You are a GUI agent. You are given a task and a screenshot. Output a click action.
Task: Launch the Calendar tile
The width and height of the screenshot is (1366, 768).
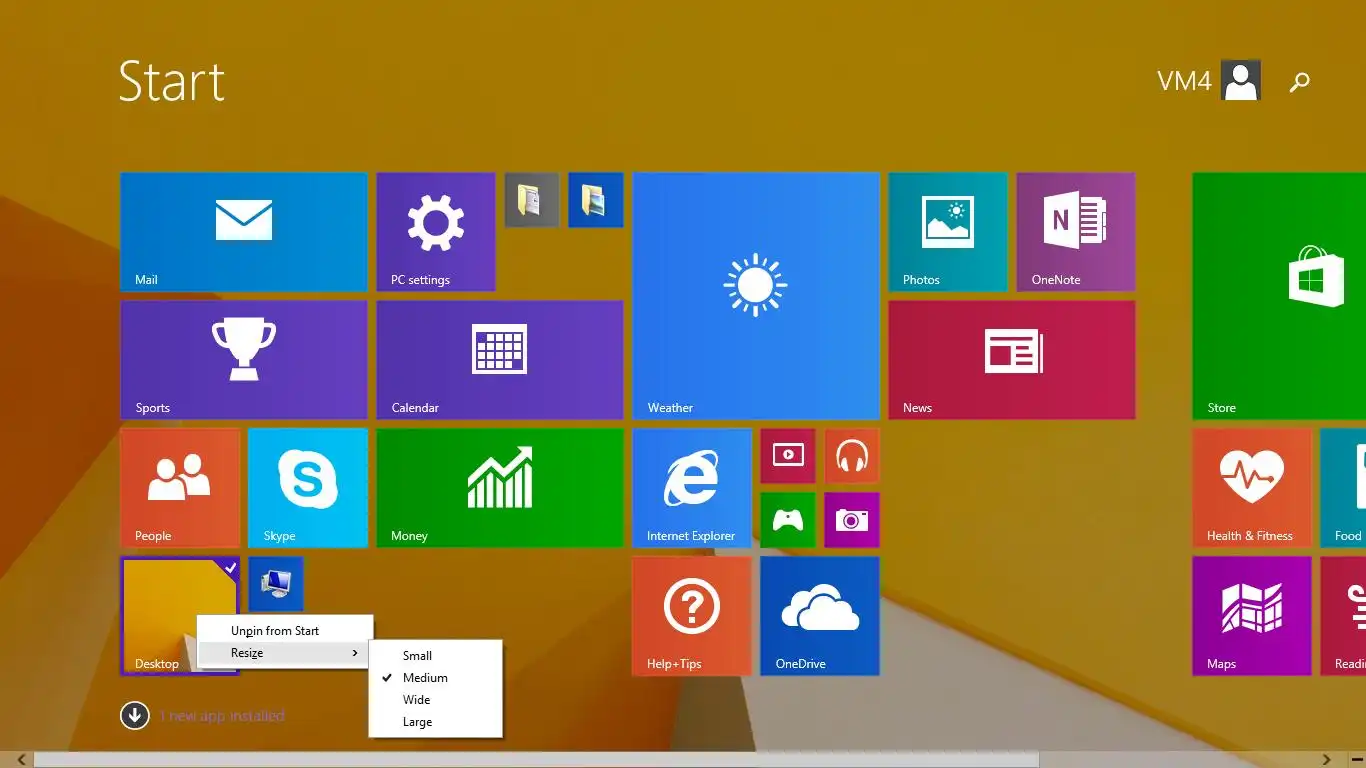click(500, 360)
